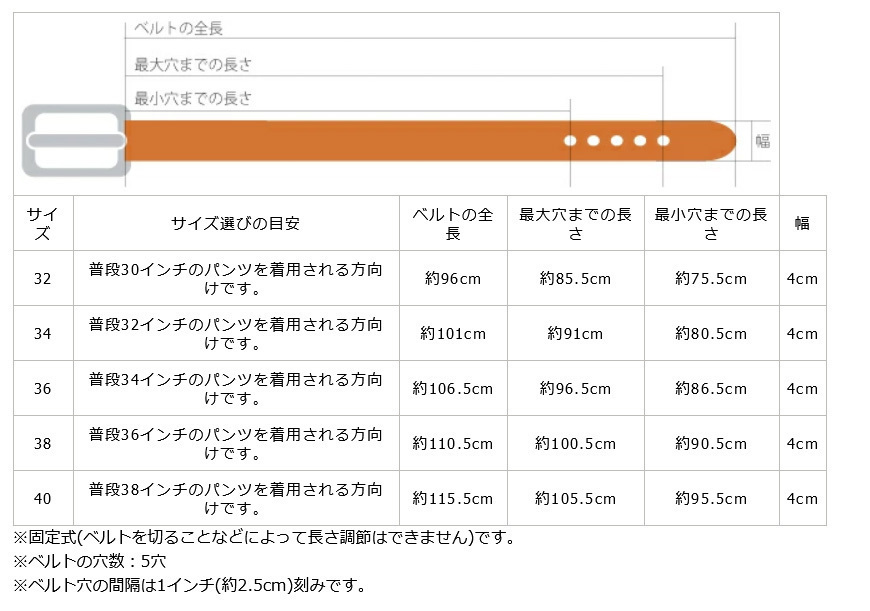Click the 約96cm total length cell
The height and width of the screenshot is (611, 870).
click(453, 279)
